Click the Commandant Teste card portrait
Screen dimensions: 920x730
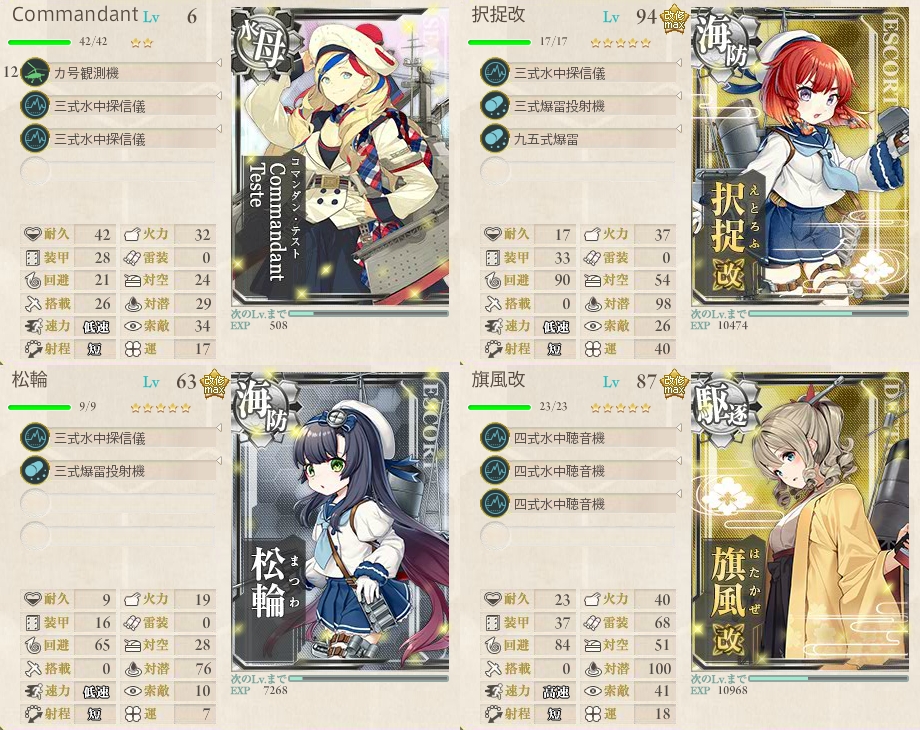(340, 157)
